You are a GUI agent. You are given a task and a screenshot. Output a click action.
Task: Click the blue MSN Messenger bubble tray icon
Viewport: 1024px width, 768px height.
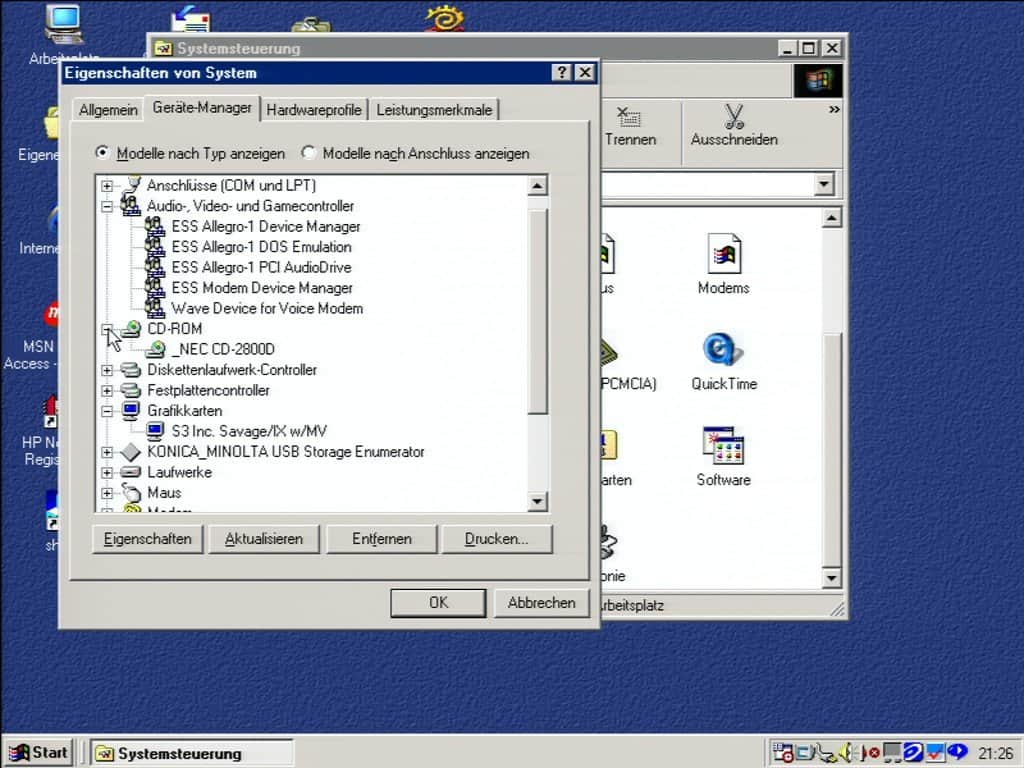(x=957, y=752)
